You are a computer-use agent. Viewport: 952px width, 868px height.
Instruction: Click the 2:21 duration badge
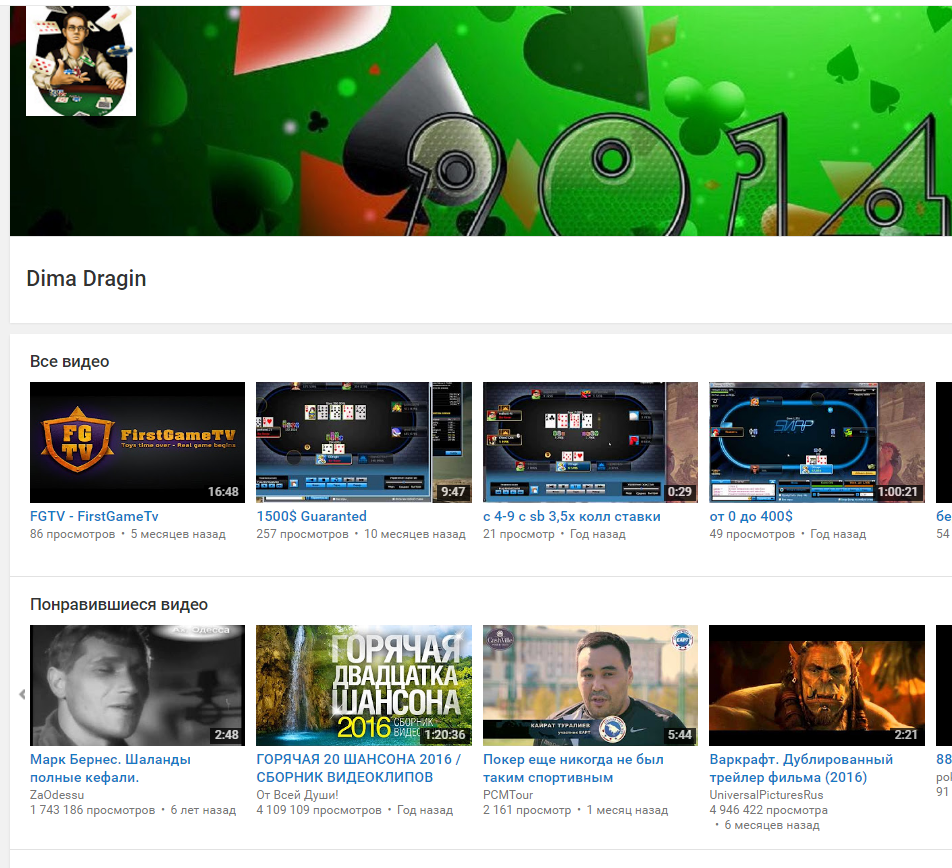point(906,735)
